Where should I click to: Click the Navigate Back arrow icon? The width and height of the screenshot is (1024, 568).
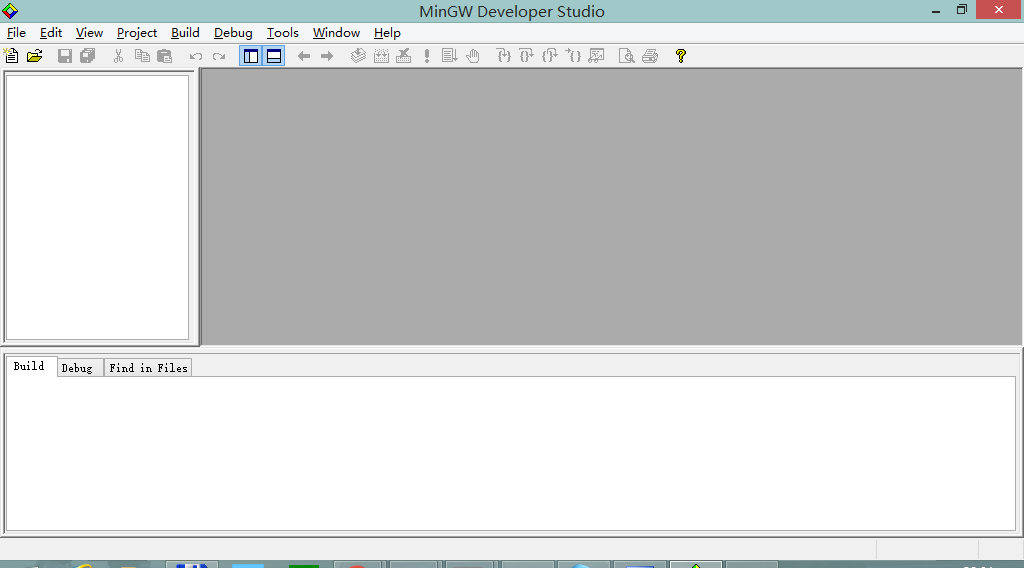(x=304, y=56)
